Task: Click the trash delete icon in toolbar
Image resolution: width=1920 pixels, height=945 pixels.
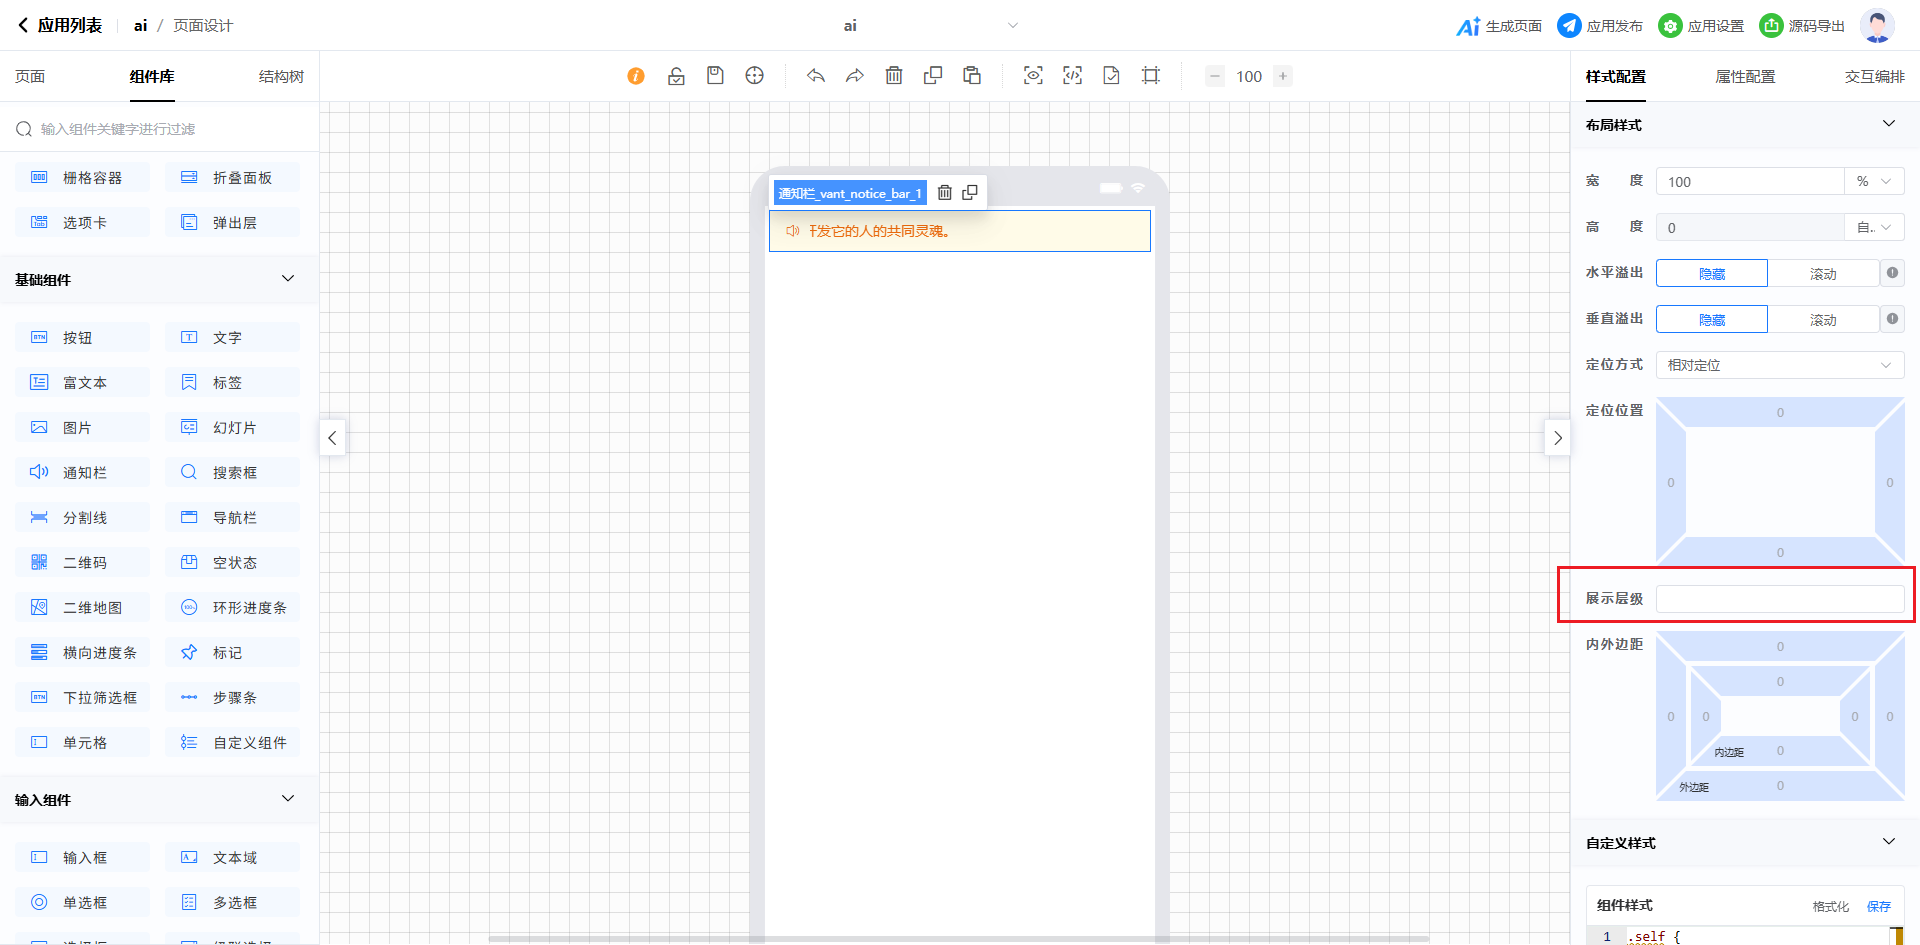Action: click(x=894, y=76)
